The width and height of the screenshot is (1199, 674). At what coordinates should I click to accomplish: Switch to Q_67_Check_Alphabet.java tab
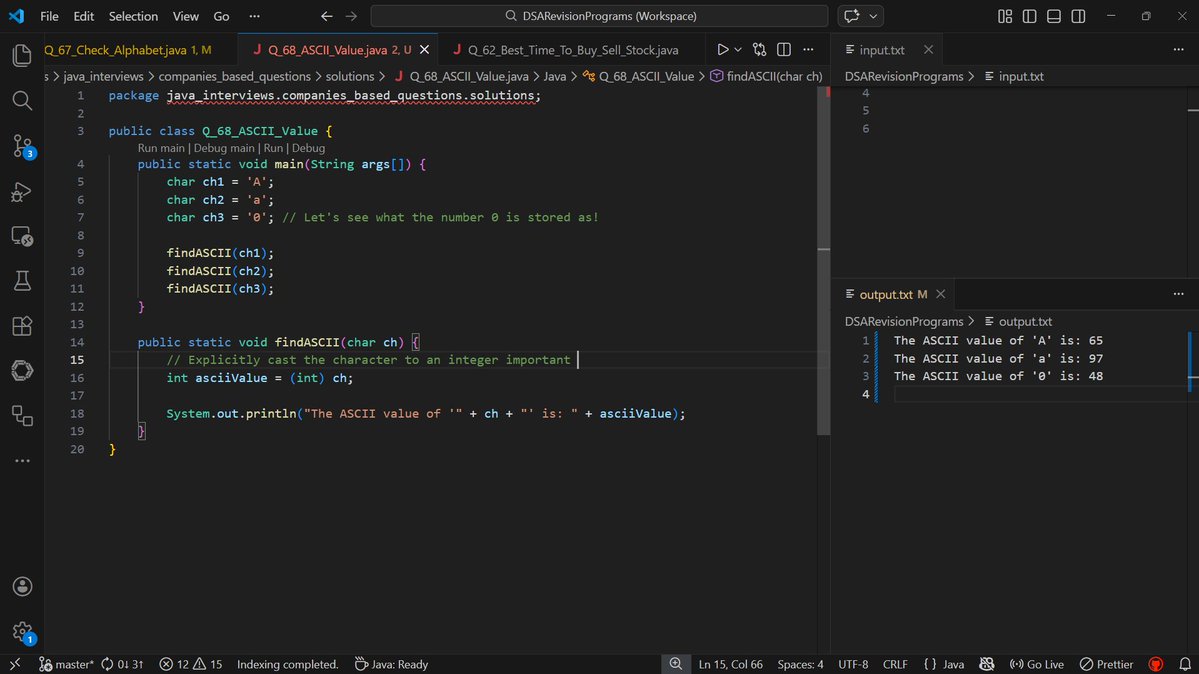tap(128, 50)
